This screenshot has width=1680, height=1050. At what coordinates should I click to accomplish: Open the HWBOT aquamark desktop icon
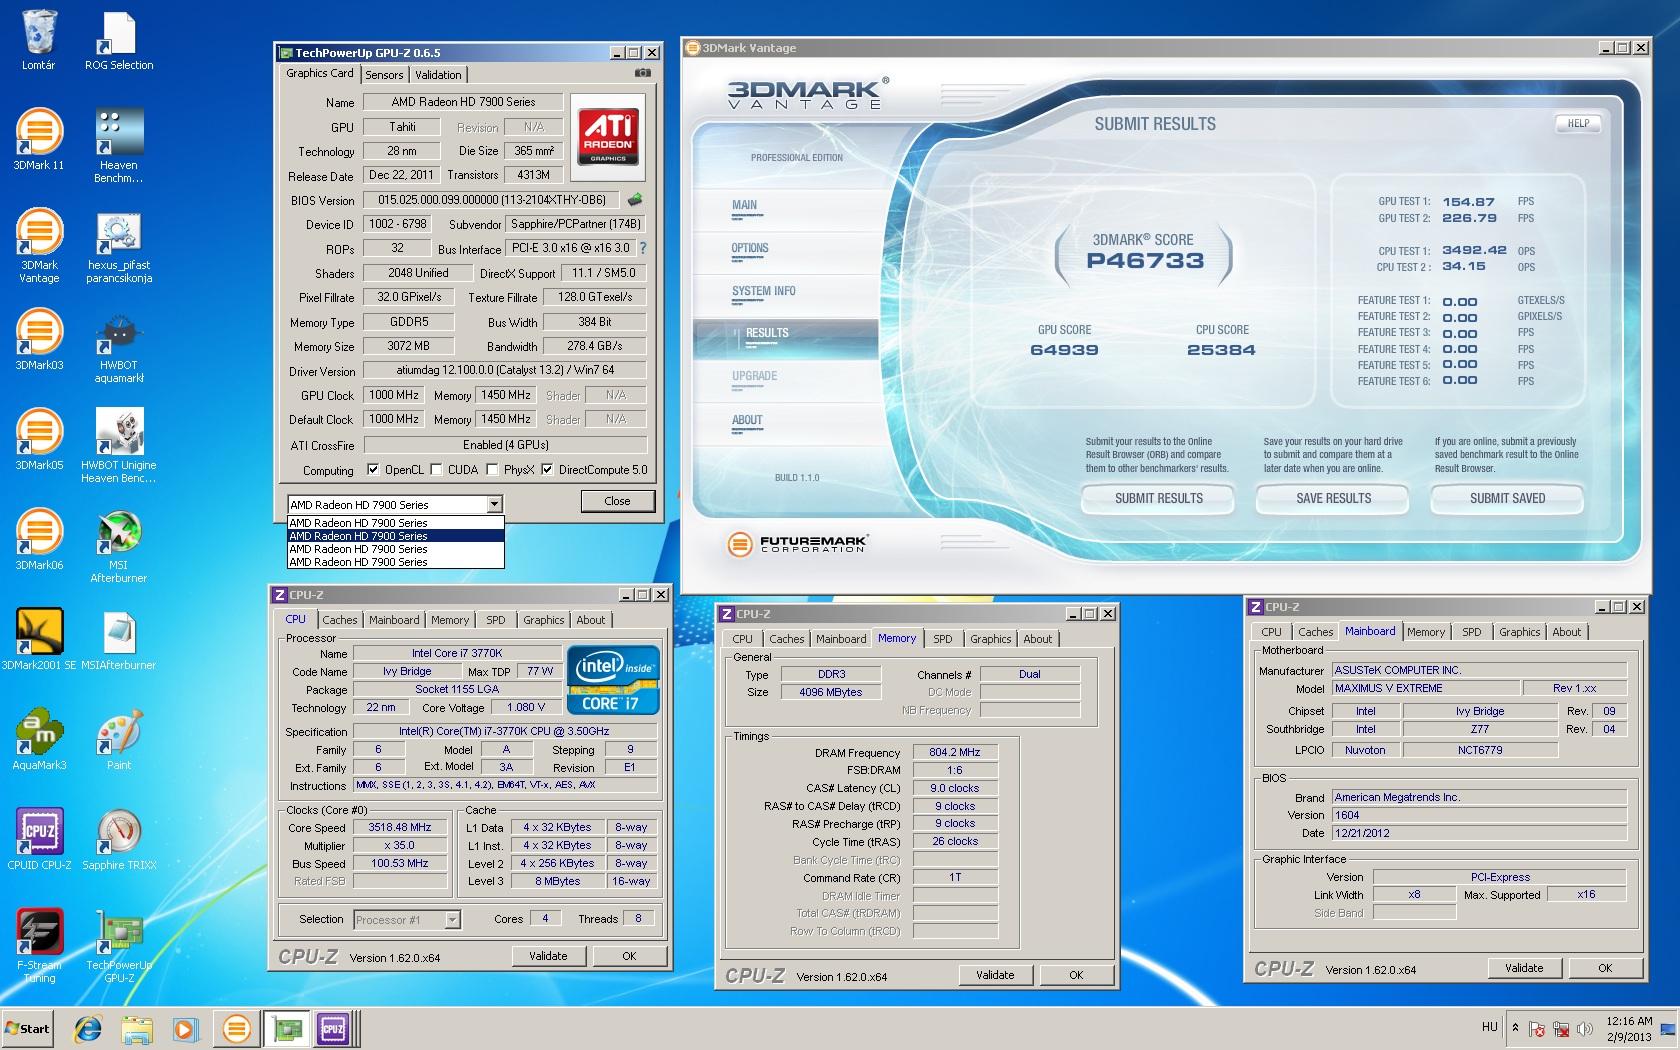(119, 346)
